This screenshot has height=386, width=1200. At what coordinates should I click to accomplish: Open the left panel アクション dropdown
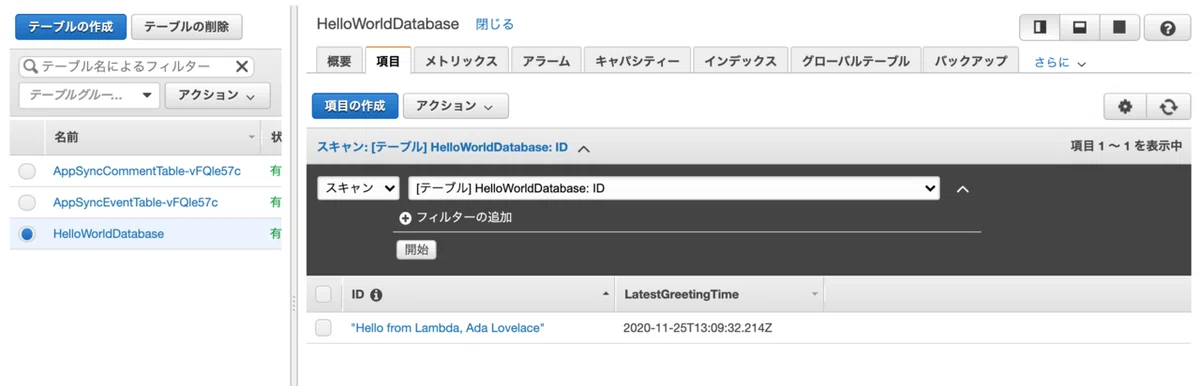pyautogui.click(x=218, y=95)
